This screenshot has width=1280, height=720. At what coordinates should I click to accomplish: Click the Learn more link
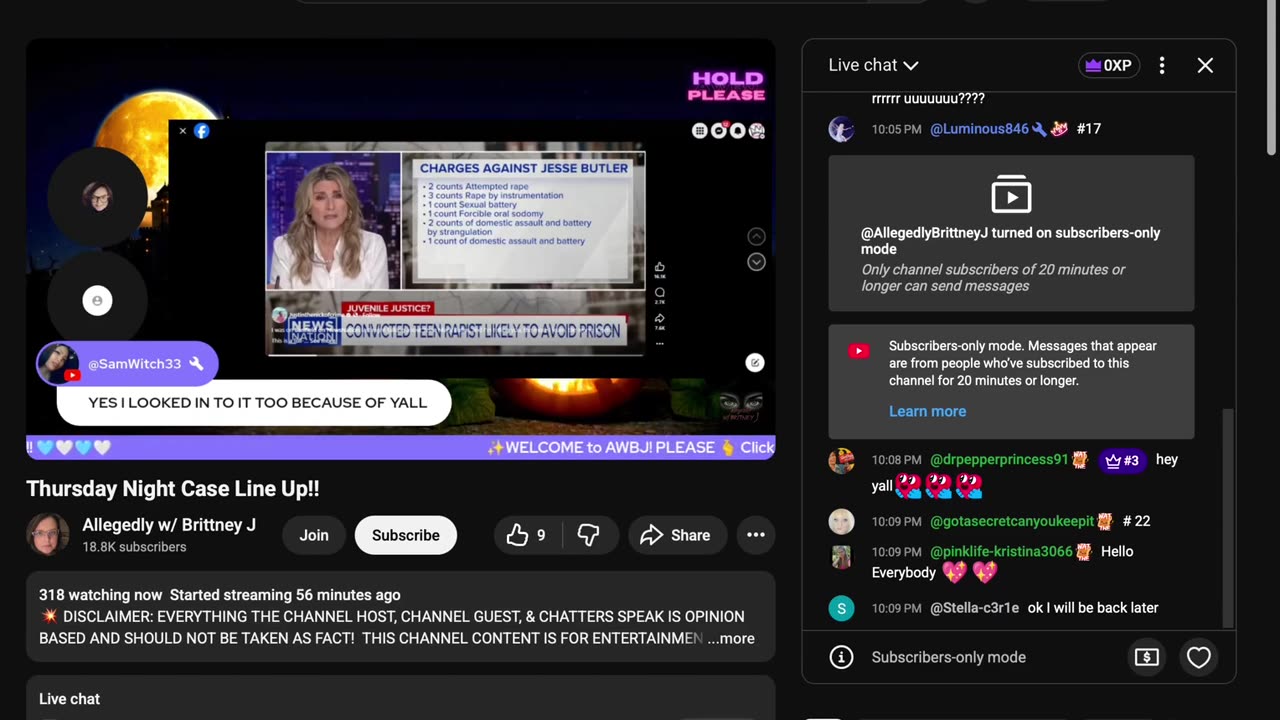927,411
